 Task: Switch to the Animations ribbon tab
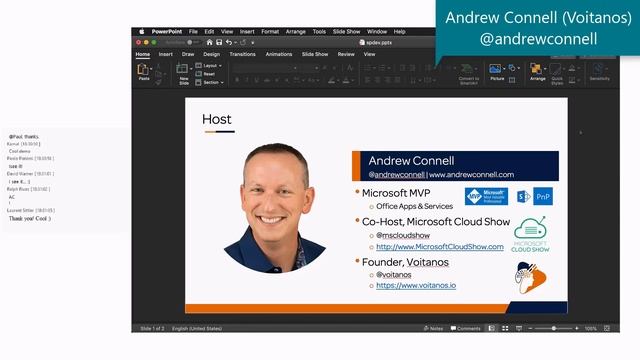pyautogui.click(x=279, y=54)
